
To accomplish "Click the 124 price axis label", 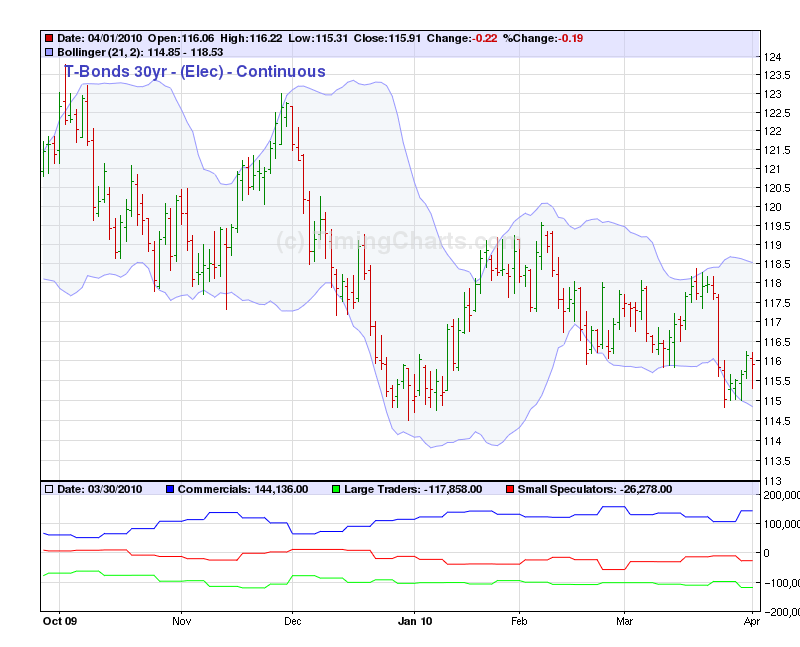I will [x=772, y=56].
